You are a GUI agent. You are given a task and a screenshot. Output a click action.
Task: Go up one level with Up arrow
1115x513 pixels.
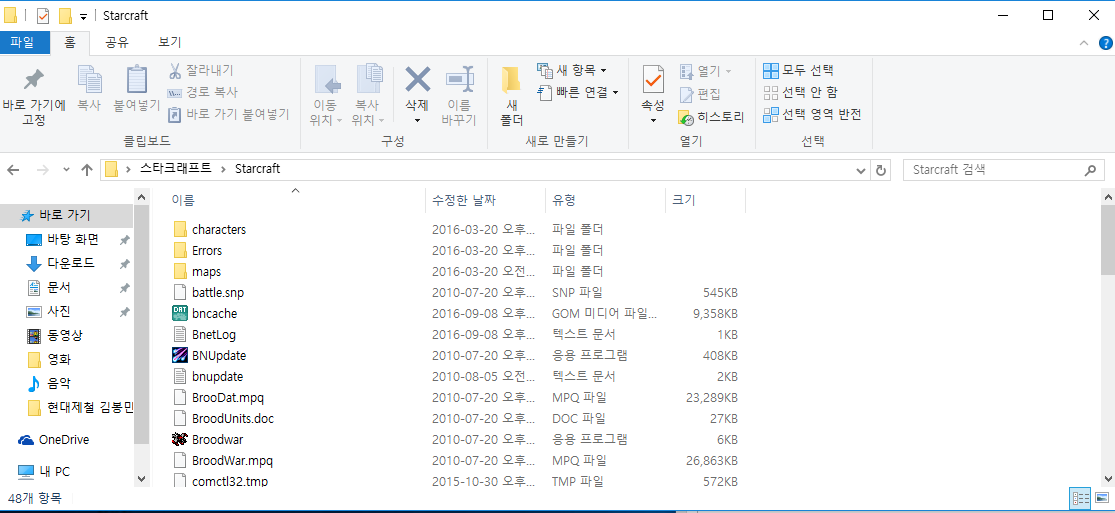pyautogui.click(x=87, y=170)
